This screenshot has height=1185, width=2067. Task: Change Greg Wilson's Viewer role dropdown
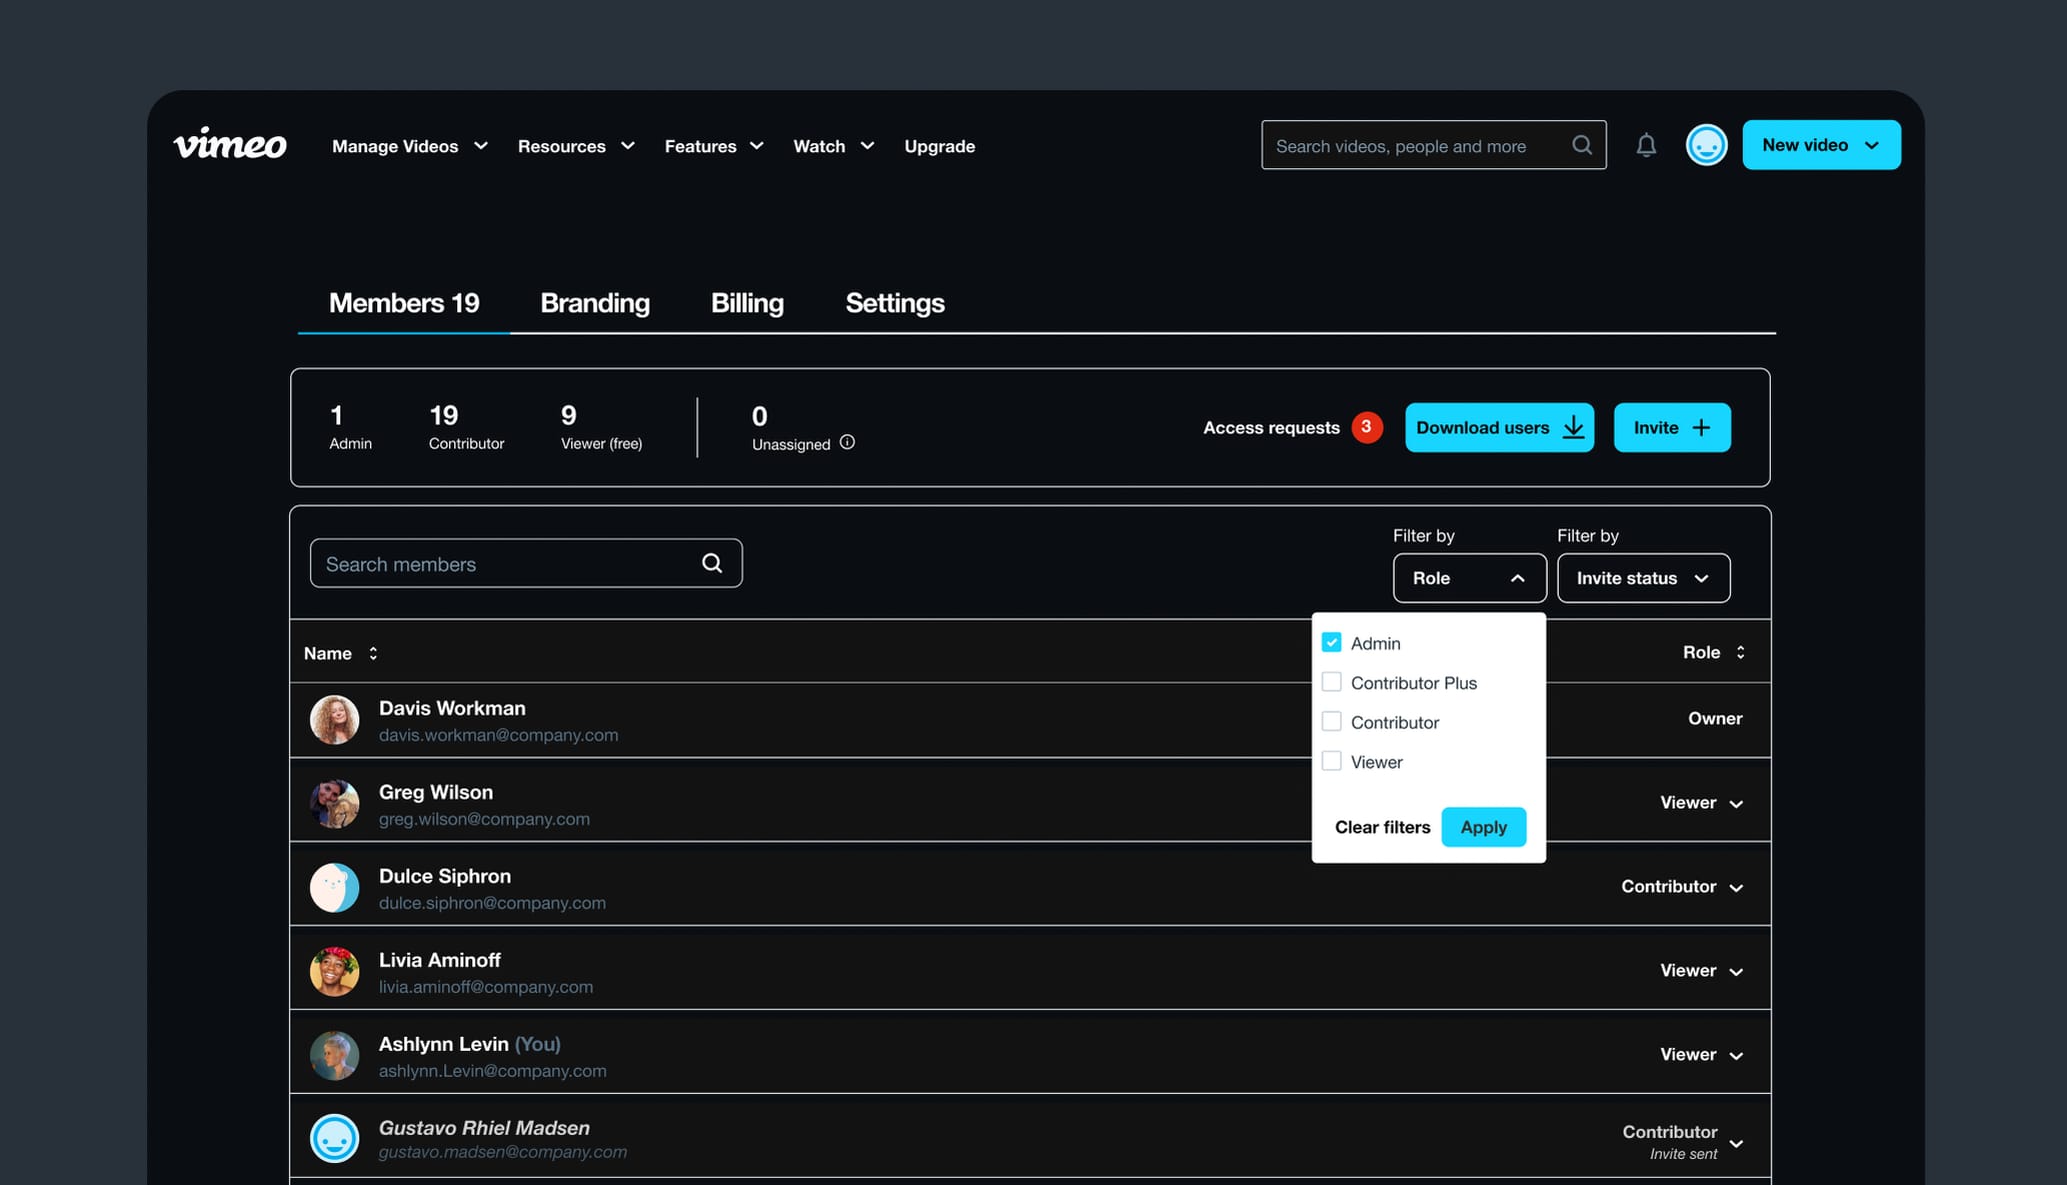pyautogui.click(x=1702, y=803)
